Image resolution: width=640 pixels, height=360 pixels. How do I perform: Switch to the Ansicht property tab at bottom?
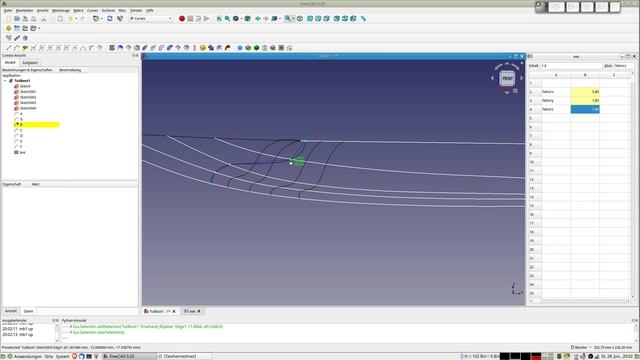11,311
